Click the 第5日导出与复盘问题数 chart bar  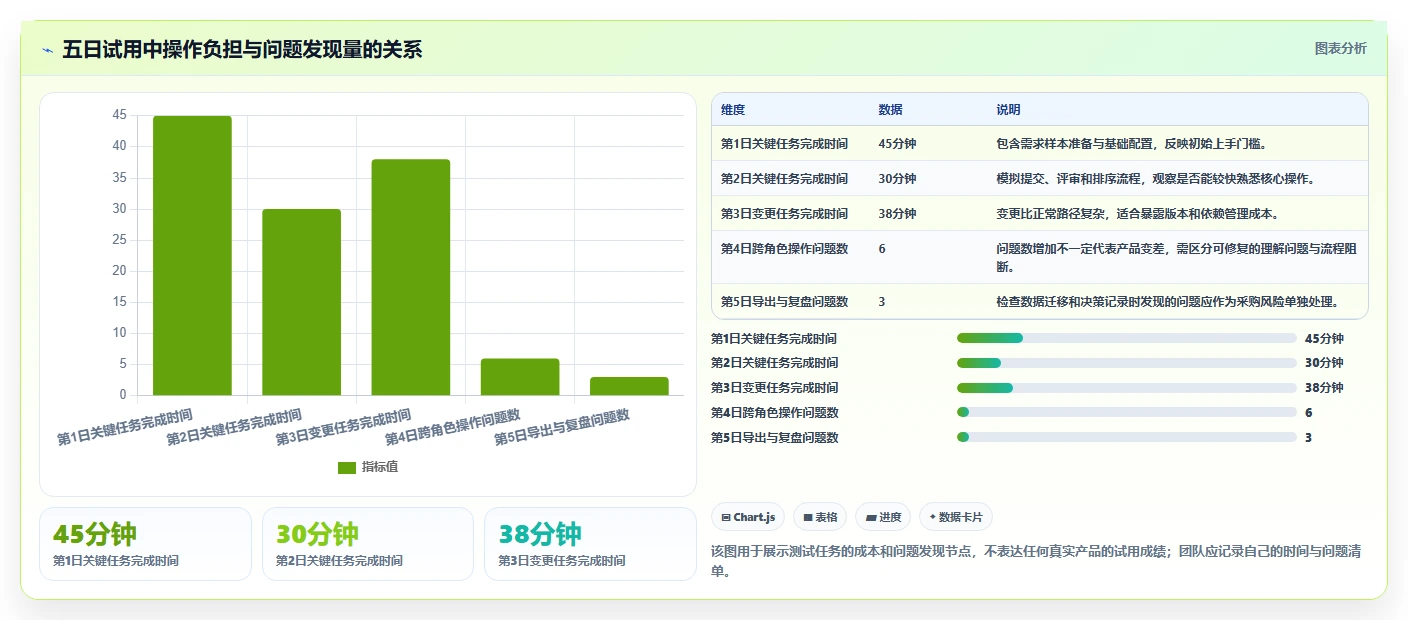tap(629, 386)
